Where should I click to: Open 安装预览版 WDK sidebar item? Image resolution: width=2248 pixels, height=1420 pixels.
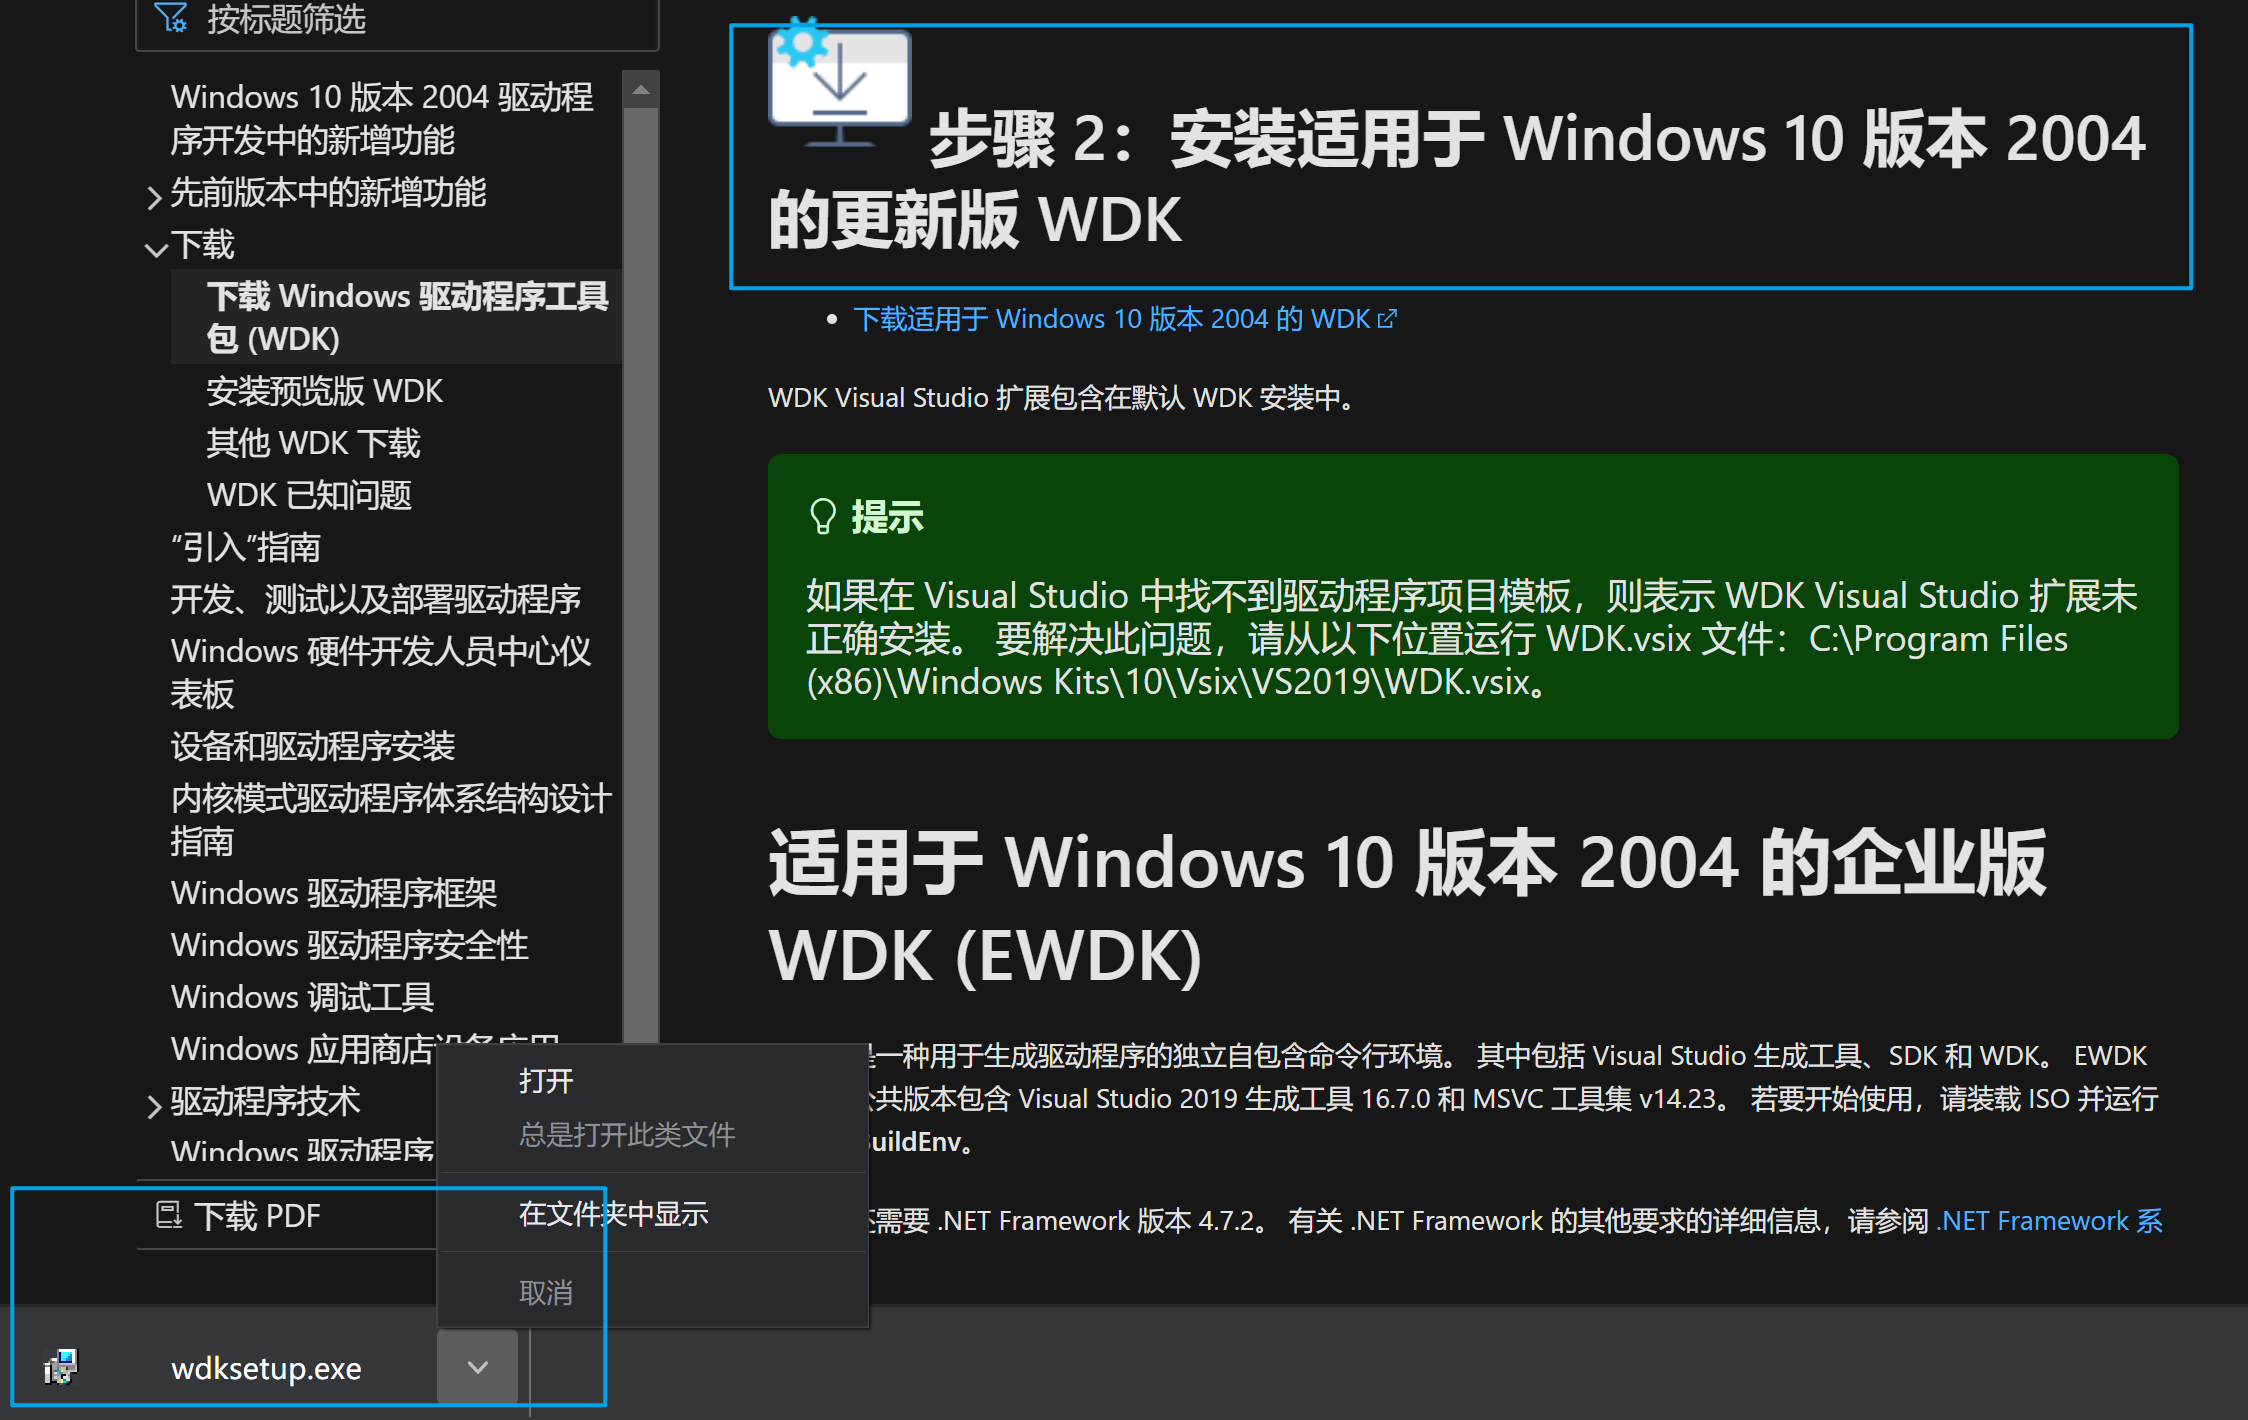324,391
